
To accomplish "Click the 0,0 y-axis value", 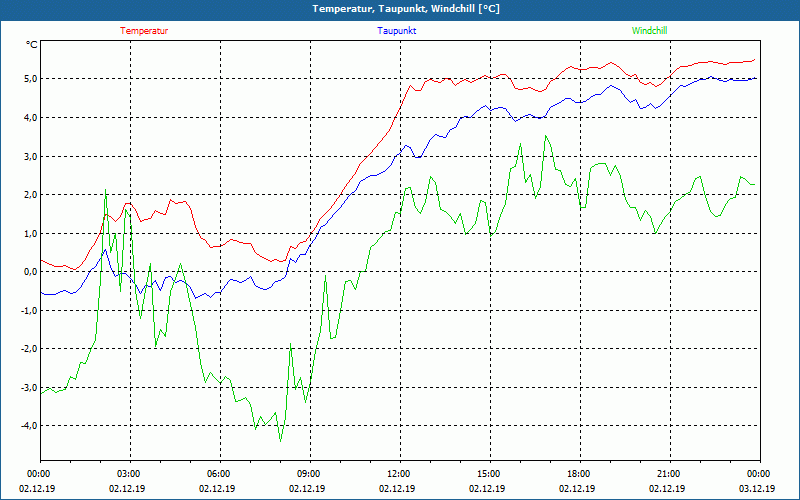I will [30, 271].
